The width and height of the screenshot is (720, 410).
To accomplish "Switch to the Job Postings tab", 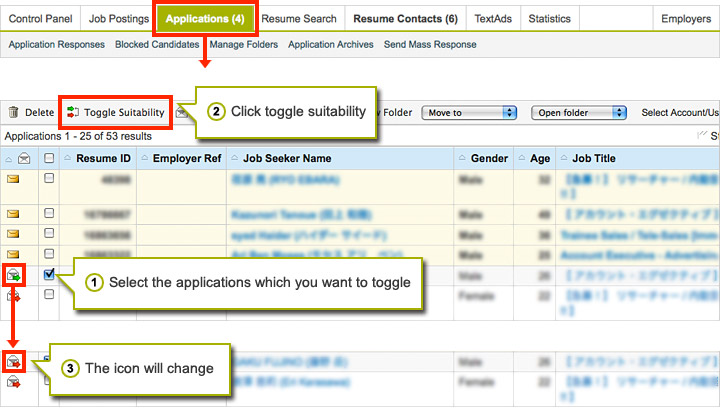I will 119,19.
